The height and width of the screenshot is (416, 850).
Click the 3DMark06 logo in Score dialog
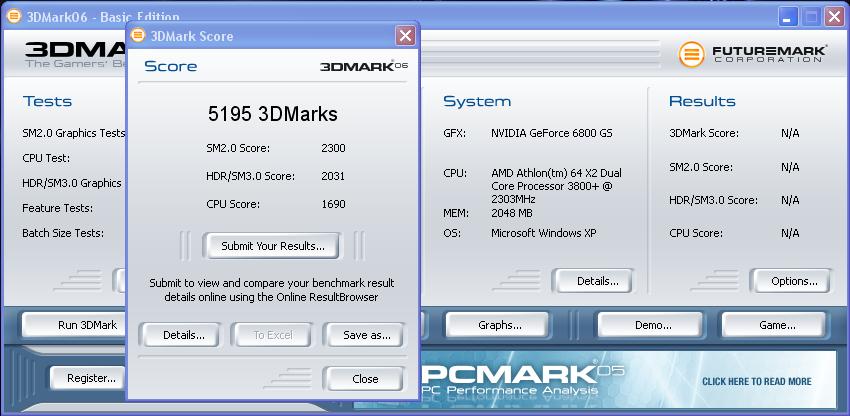[x=363, y=66]
